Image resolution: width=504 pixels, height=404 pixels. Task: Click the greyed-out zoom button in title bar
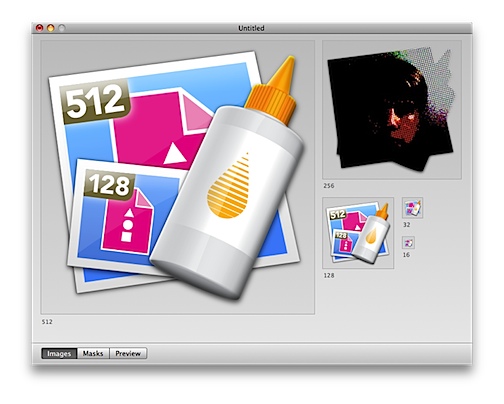(x=61, y=28)
